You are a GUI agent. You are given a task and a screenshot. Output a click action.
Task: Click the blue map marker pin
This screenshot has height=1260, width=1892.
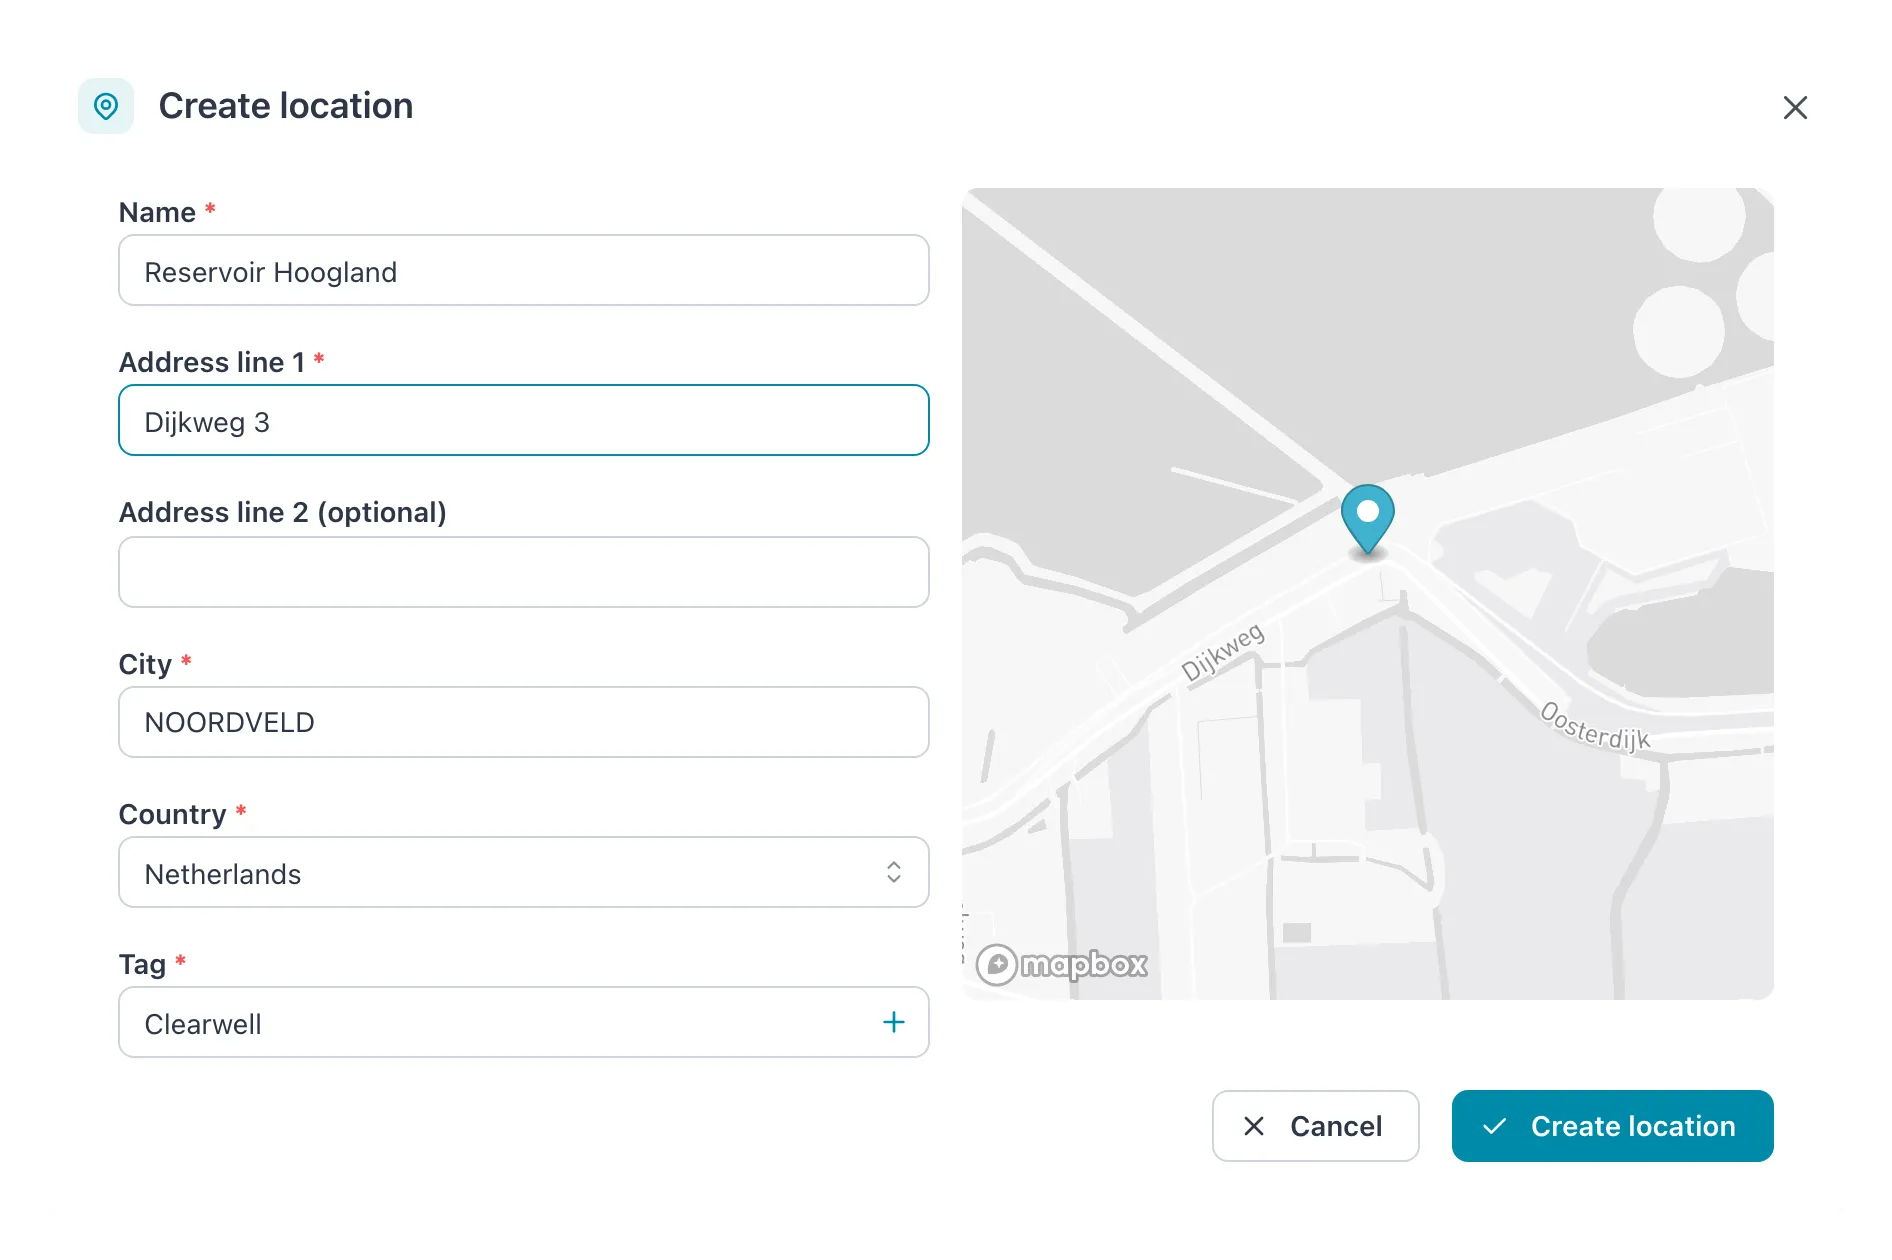[x=1367, y=519]
